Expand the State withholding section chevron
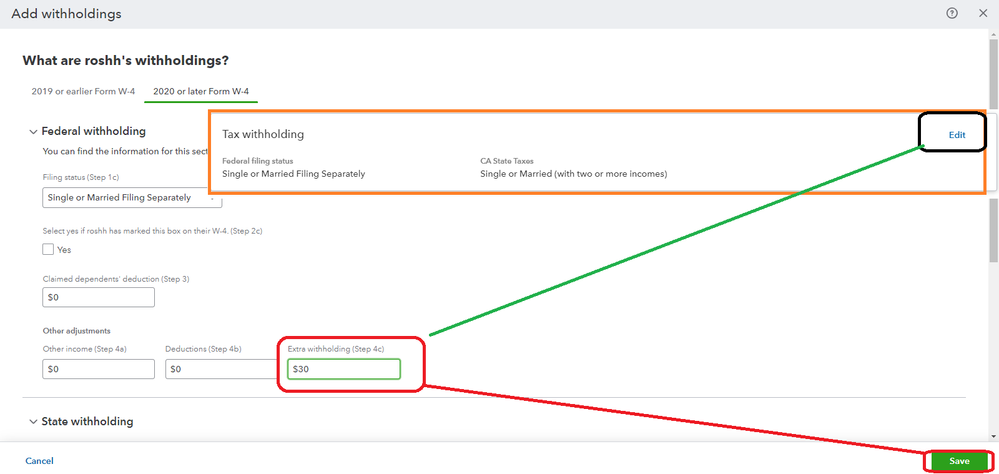 click(x=31, y=422)
